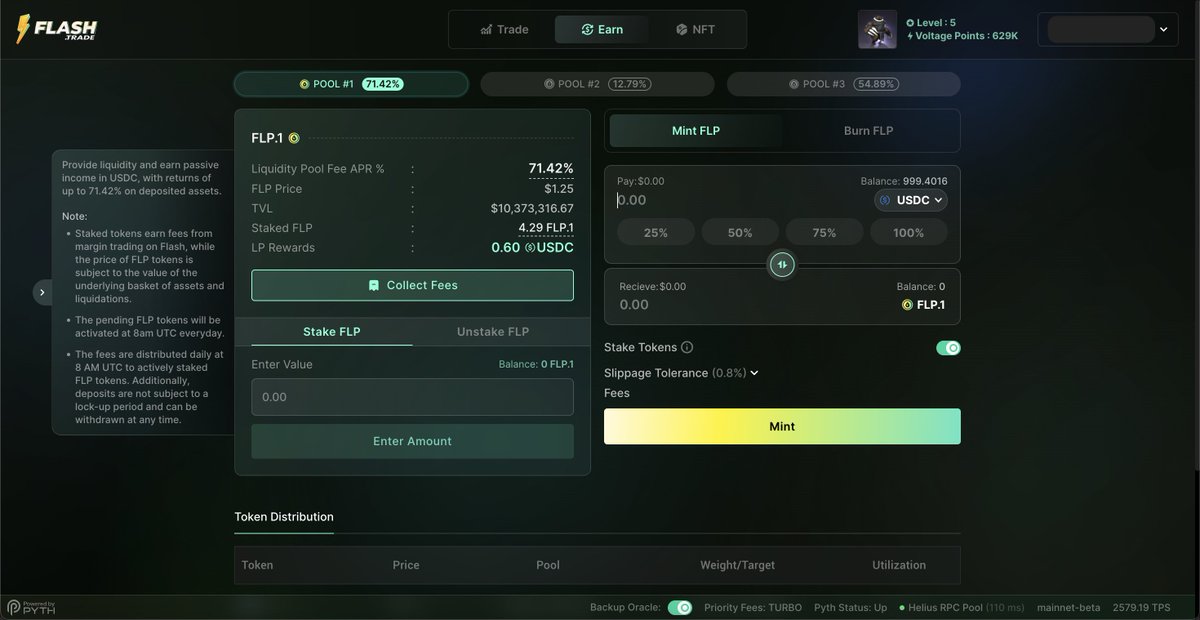
Task: Select the Stake FLP tab
Action: 332,332
